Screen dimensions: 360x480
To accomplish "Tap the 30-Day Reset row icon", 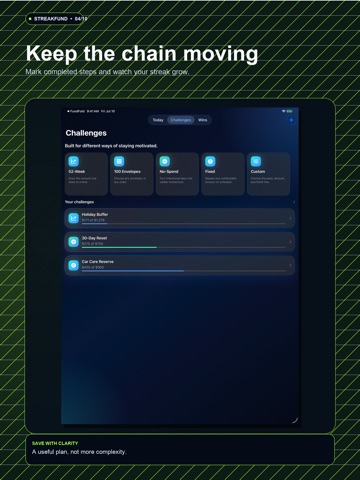I will pyautogui.click(x=73, y=242).
